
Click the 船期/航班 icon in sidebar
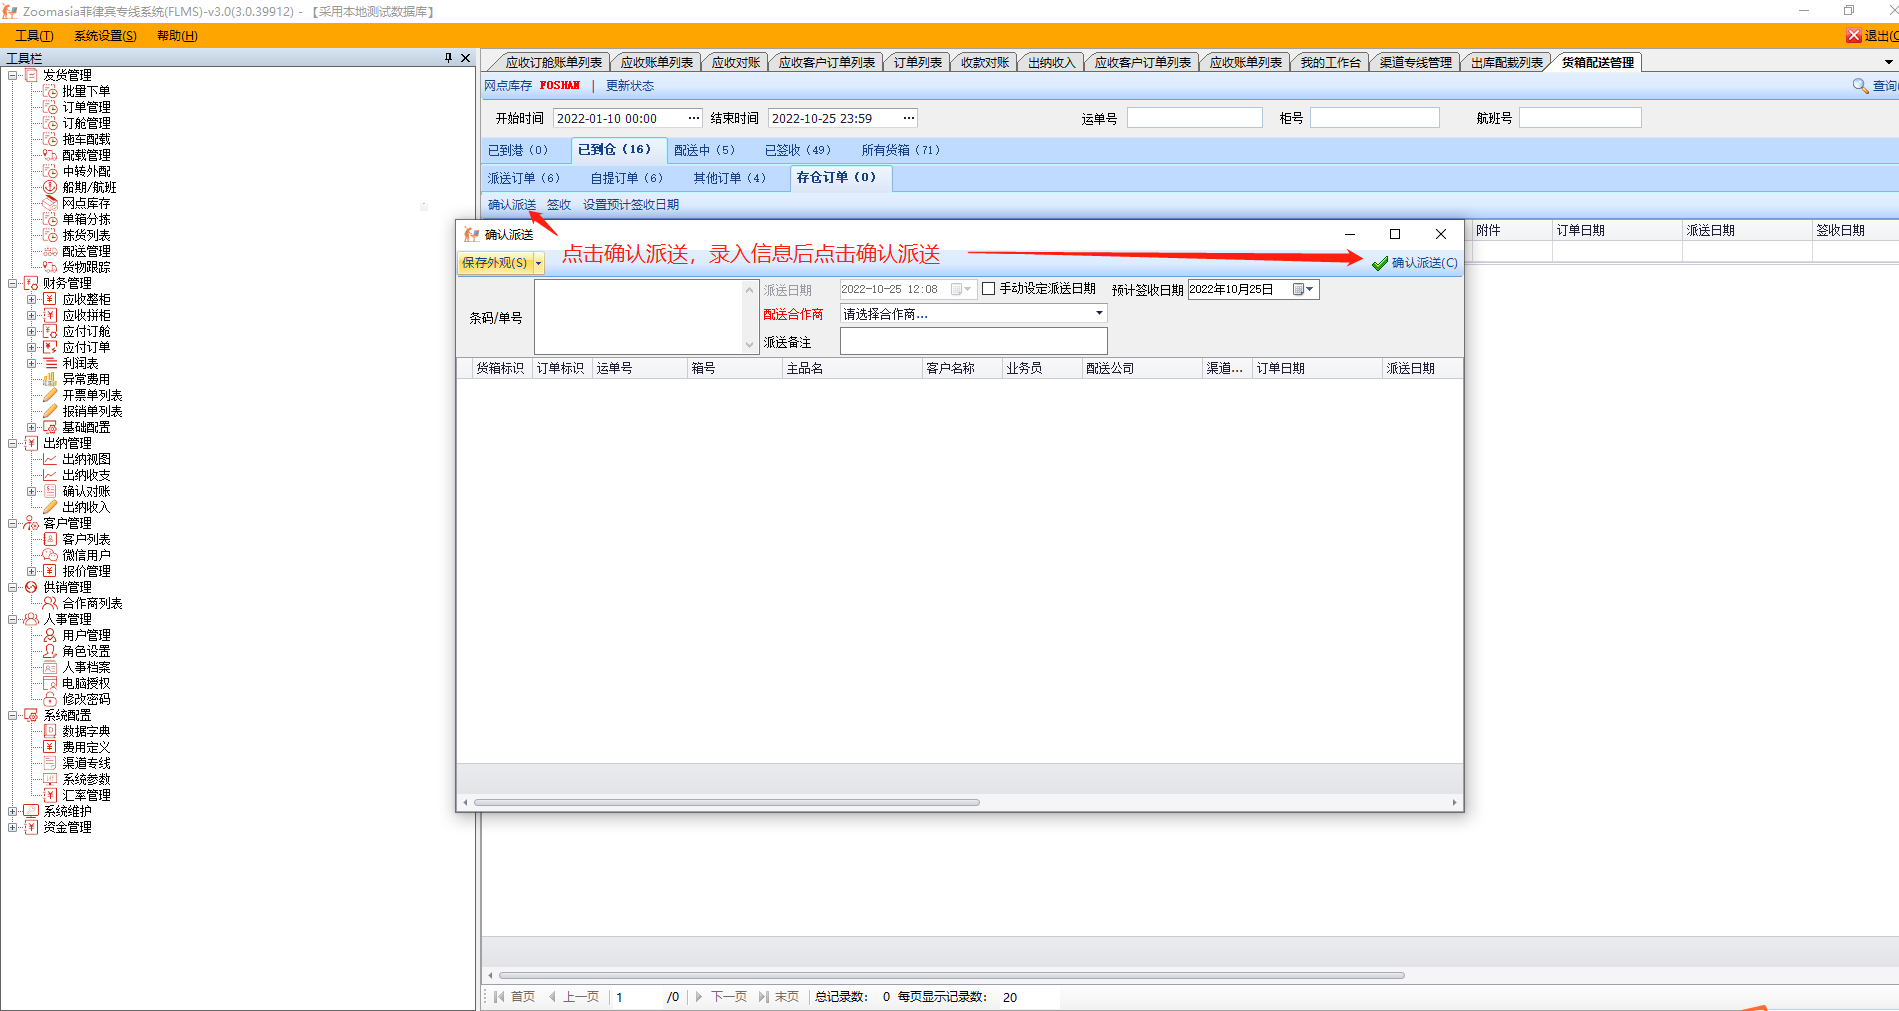point(50,187)
